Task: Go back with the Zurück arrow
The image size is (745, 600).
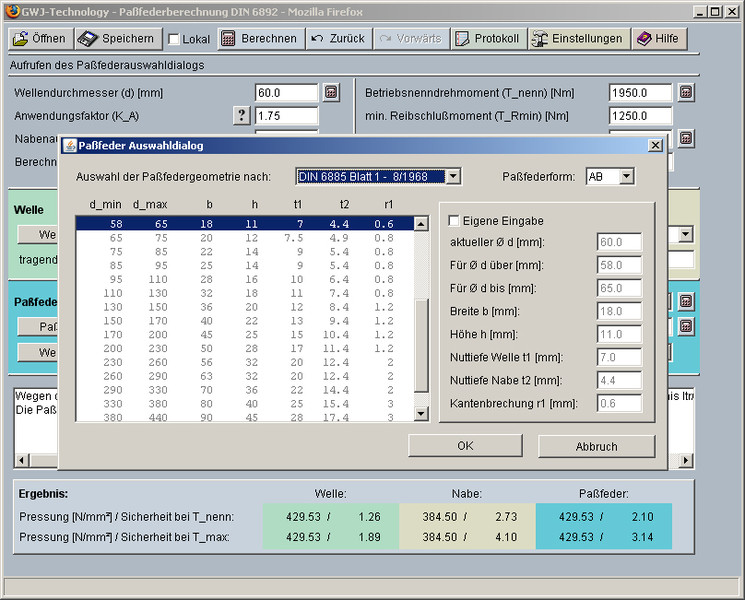Action: point(337,39)
